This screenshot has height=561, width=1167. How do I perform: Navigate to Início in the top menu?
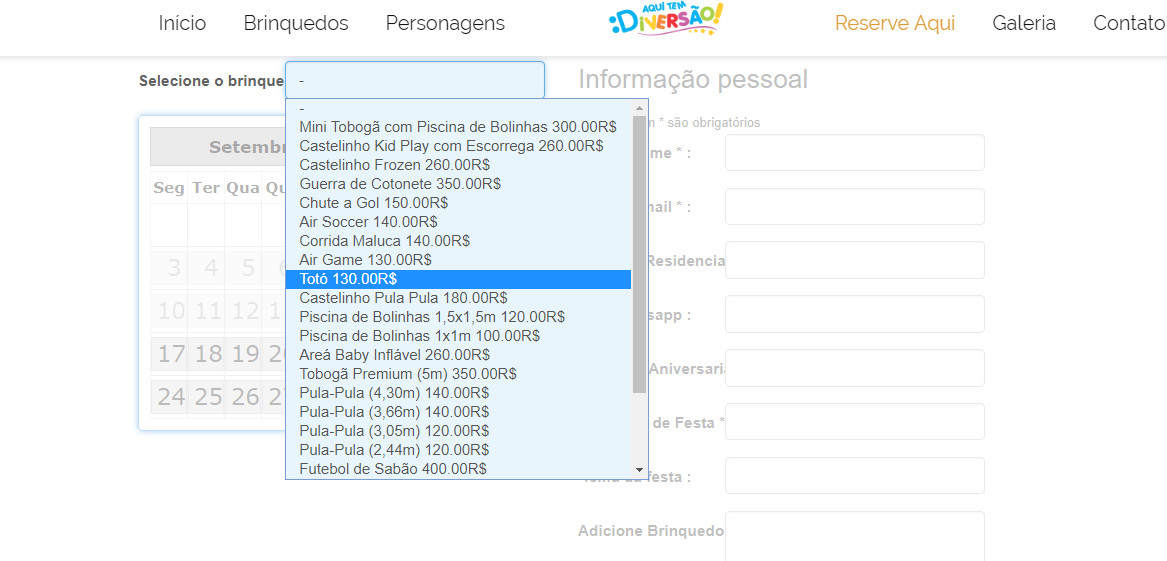click(x=182, y=23)
